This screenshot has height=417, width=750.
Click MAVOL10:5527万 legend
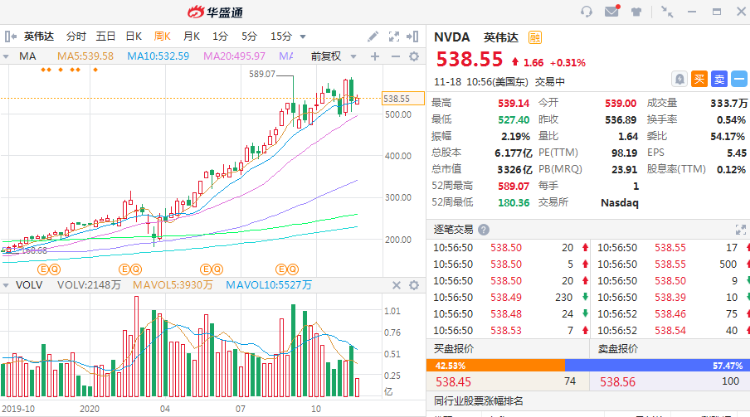tap(268, 285)
